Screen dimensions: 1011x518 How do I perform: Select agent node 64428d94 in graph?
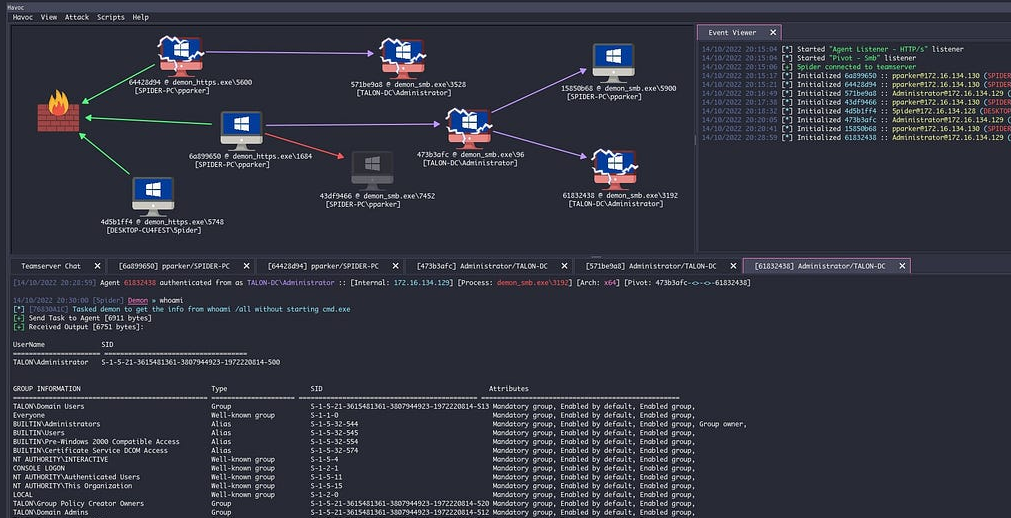[x=181, y=55]
